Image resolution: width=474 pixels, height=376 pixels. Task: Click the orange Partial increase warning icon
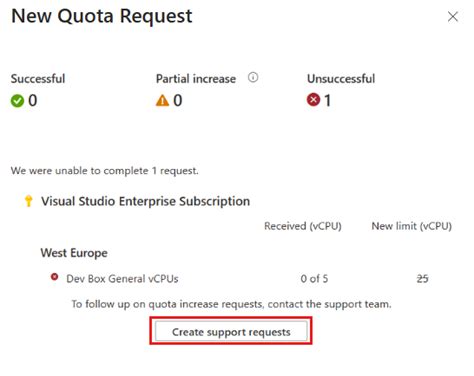click(162, 100)
